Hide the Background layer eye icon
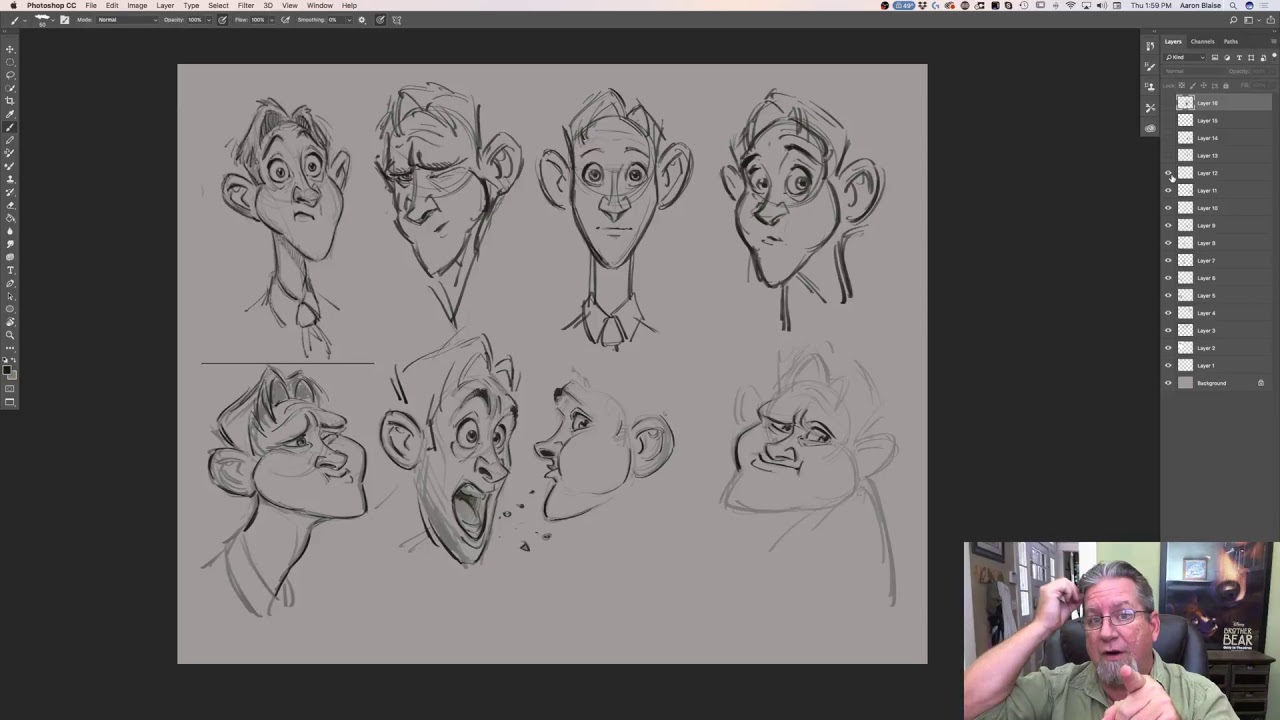This screenshot has height=720, width=1280. click(x=1168, y=383)
